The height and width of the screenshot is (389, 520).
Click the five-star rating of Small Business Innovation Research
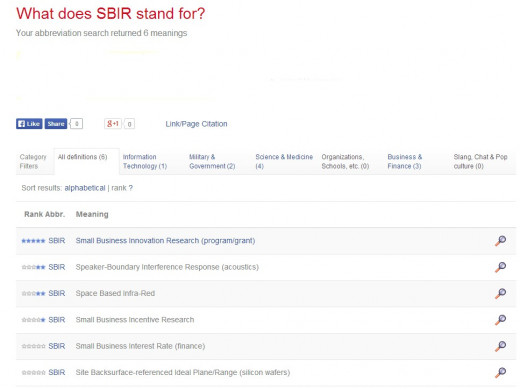pos(33,241)
